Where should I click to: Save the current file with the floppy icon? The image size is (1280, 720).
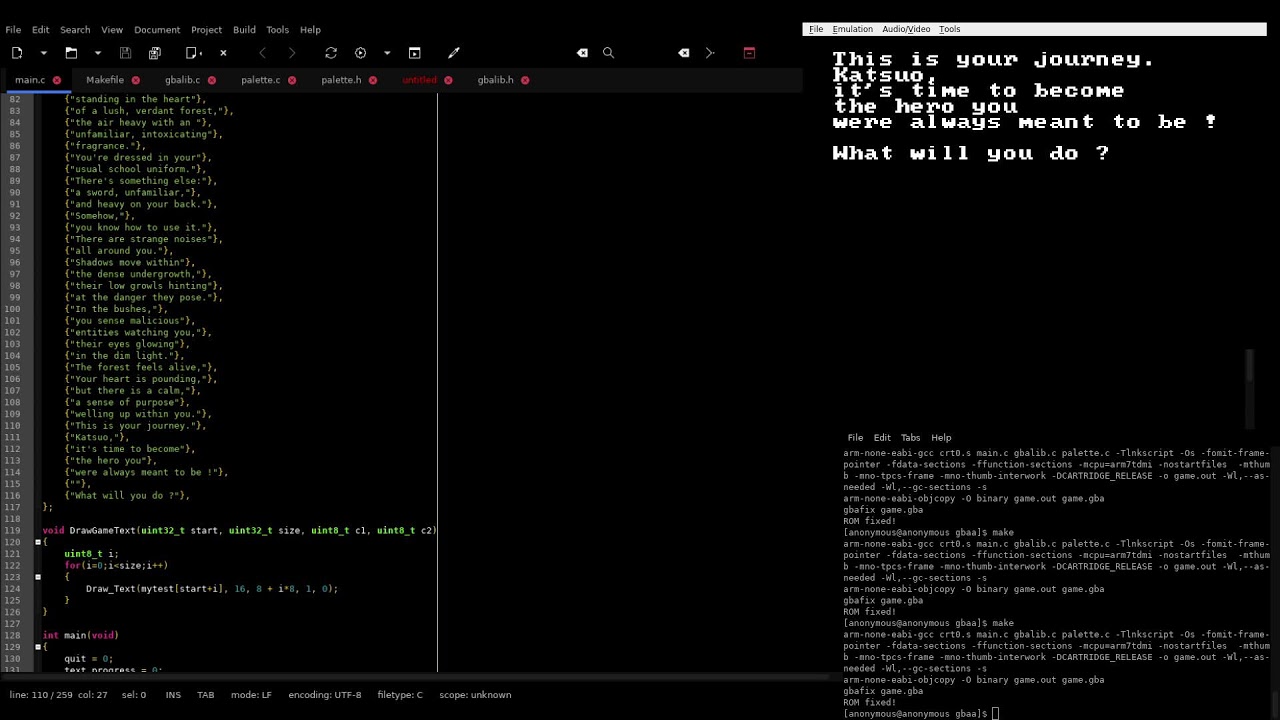click(x=125, y=53)
